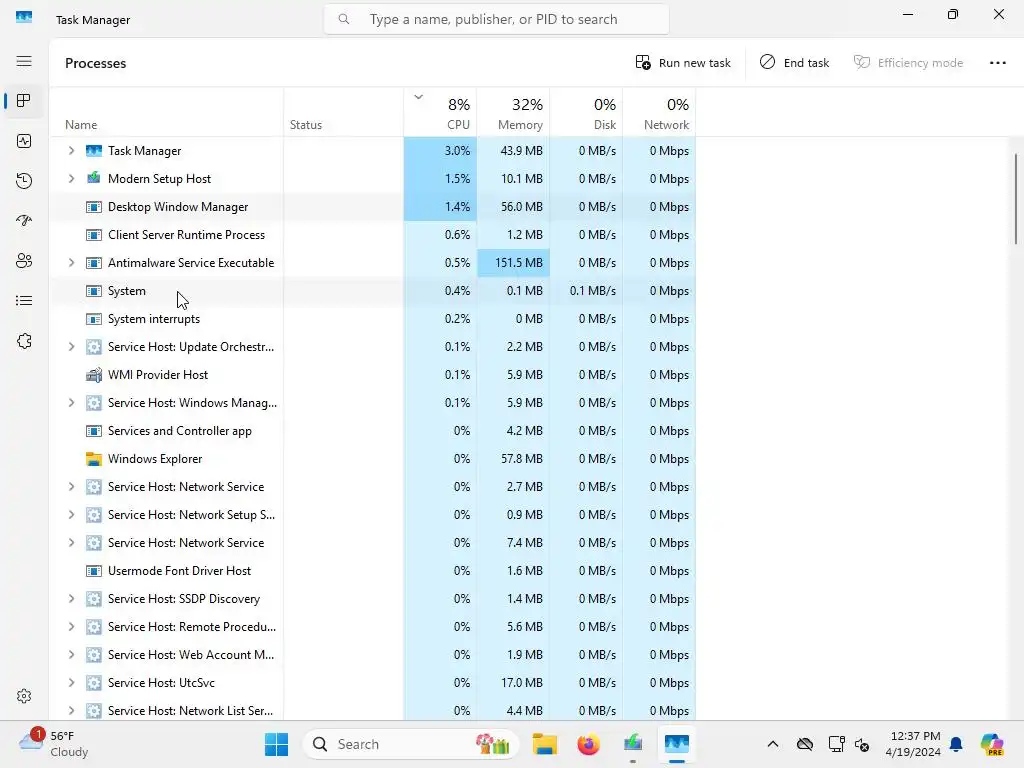Click the muted volume tray icon
The height and width of the screenshot is (768, 1024).
tap(862, 744)
